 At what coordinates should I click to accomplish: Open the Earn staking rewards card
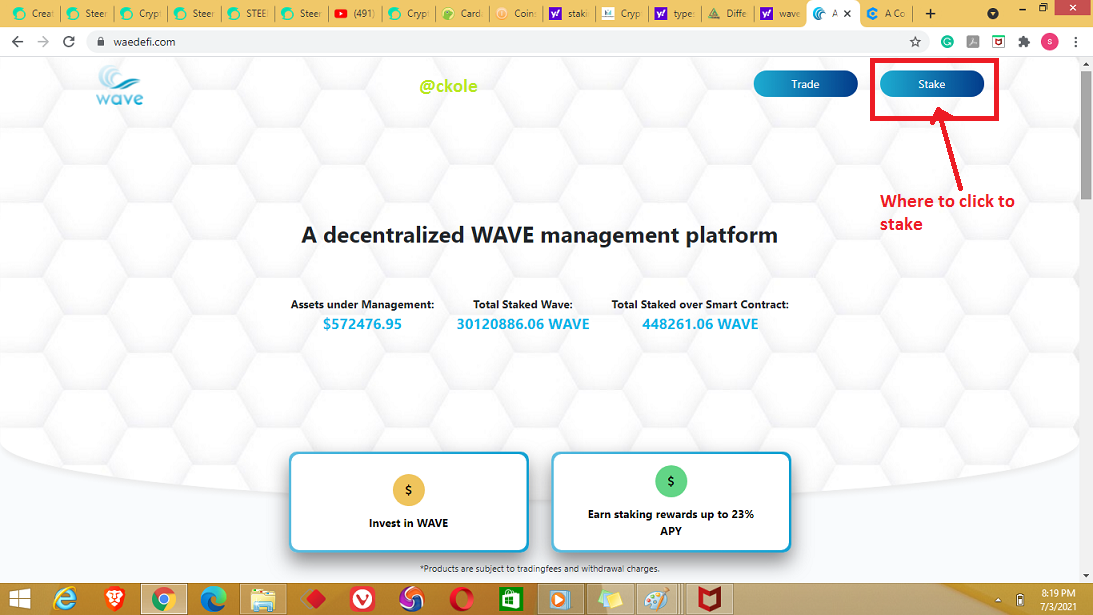(671, 501)
